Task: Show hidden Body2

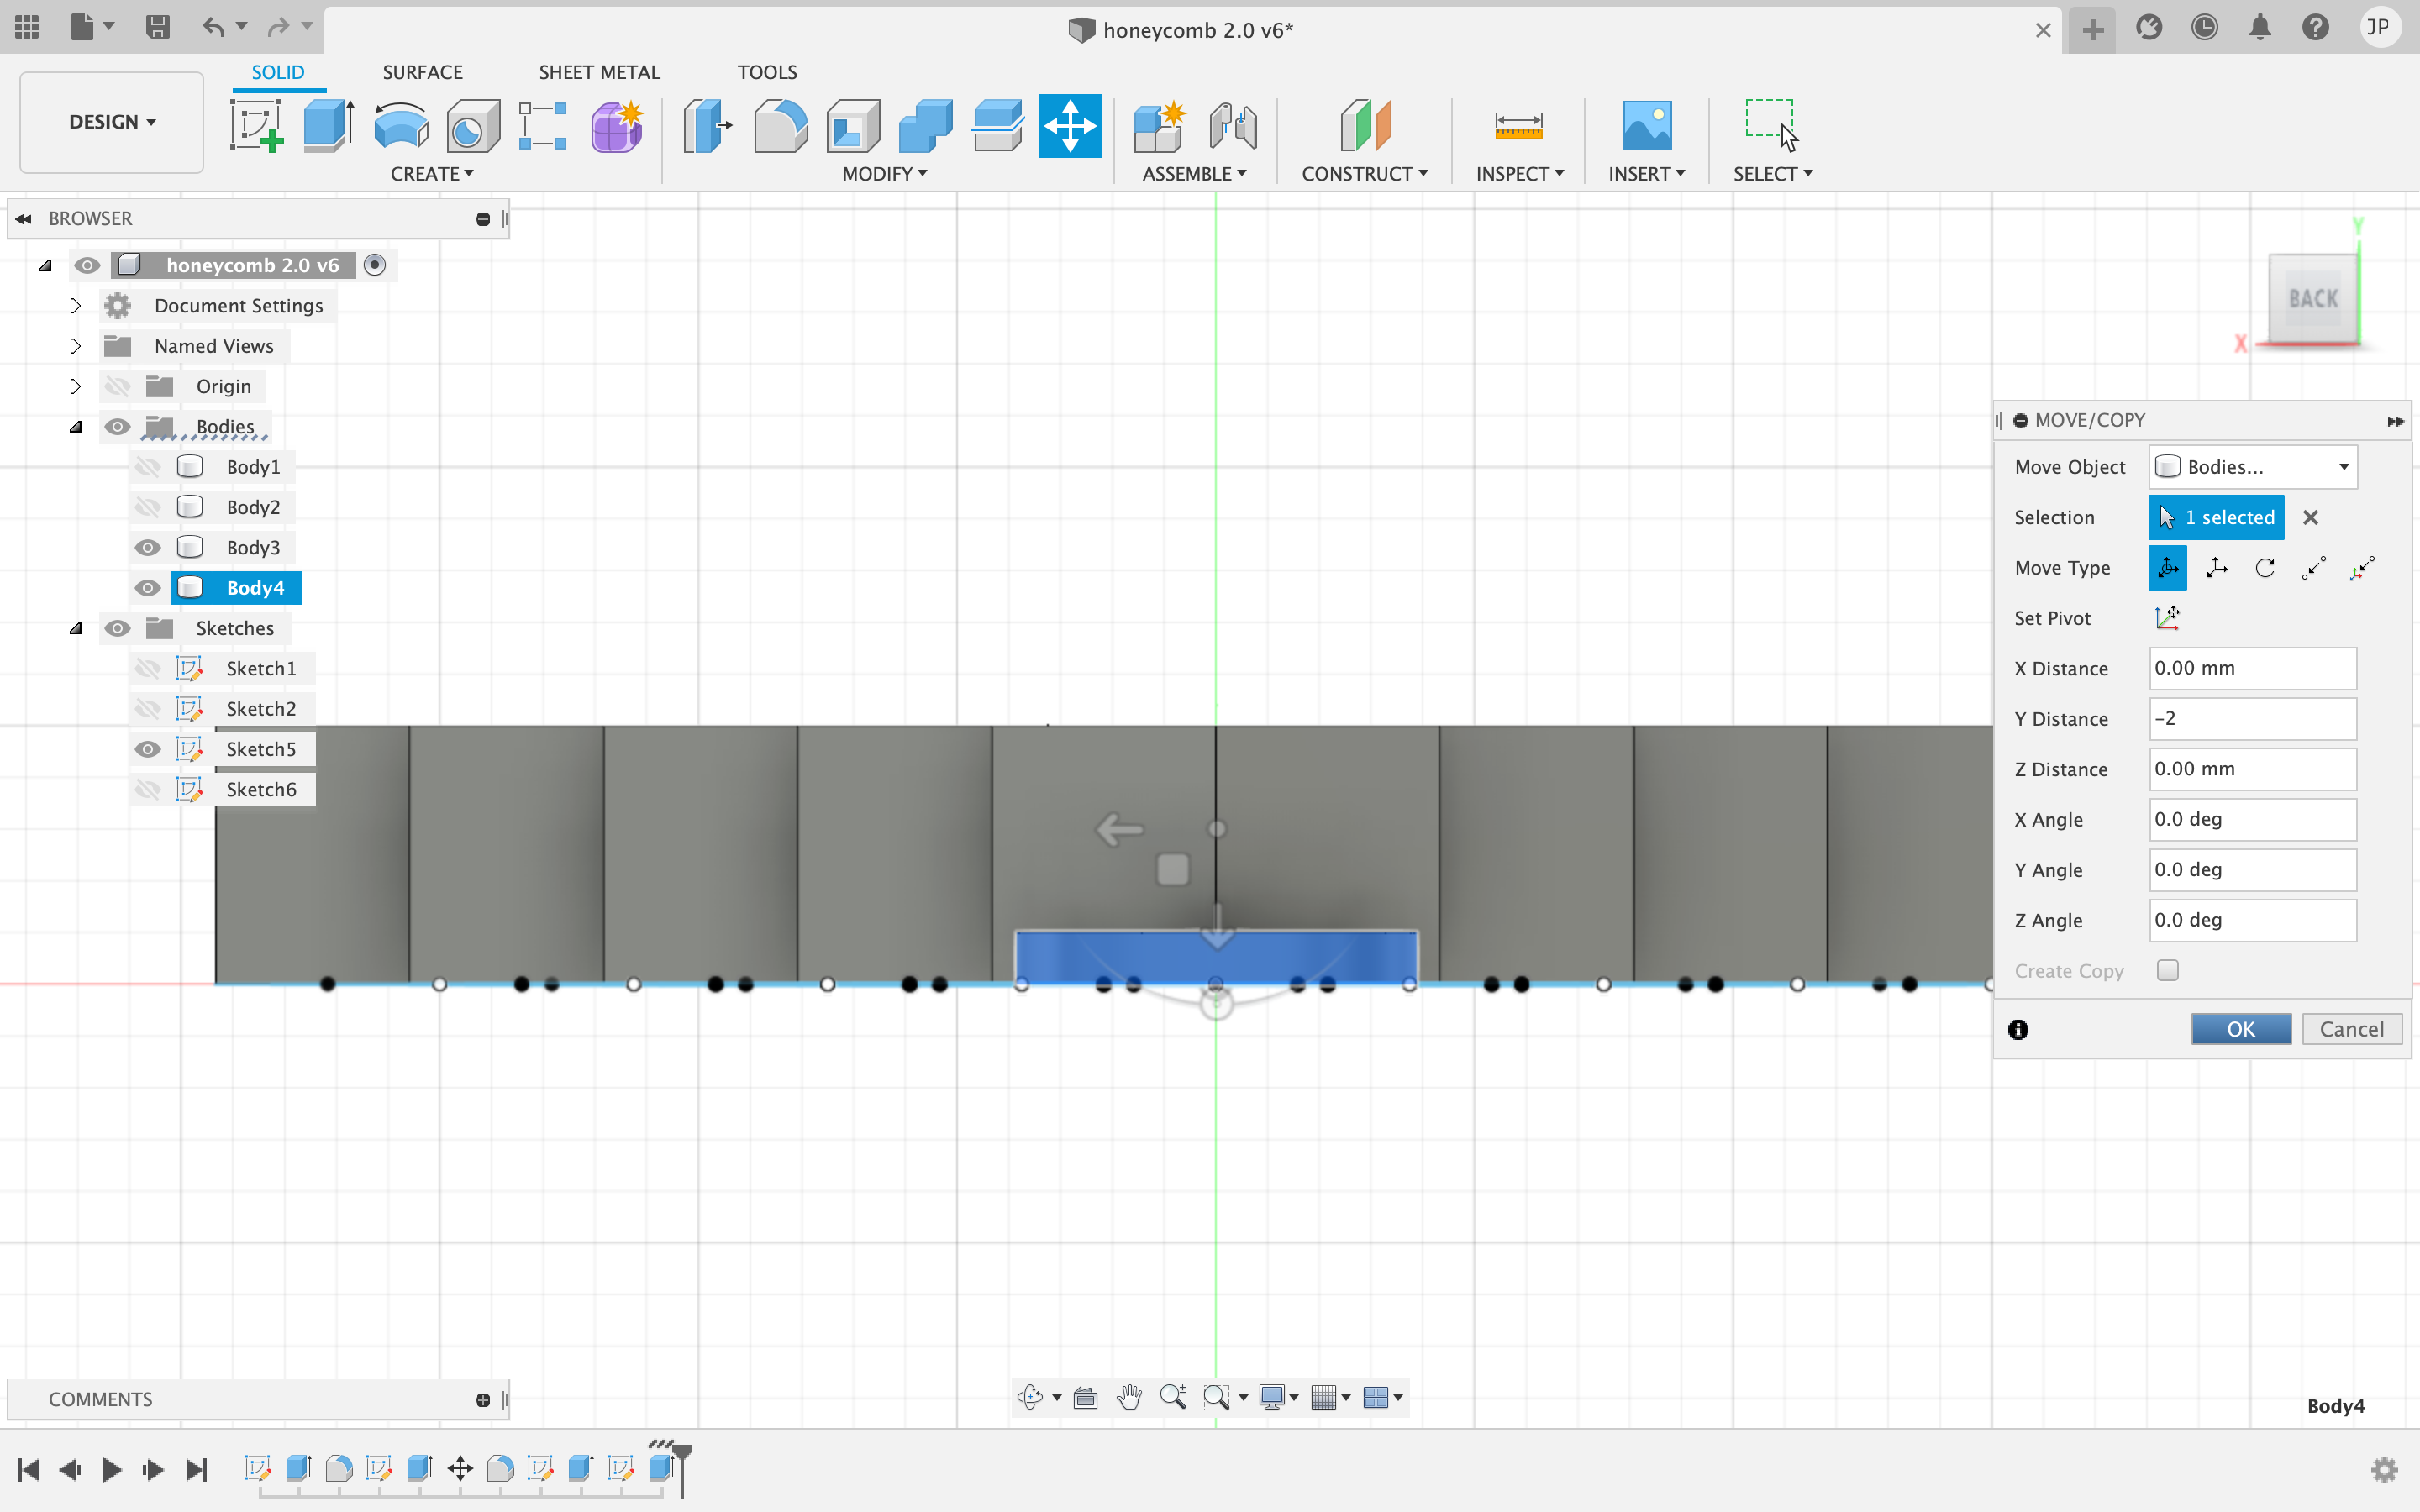Action: (x=148, y=507)
